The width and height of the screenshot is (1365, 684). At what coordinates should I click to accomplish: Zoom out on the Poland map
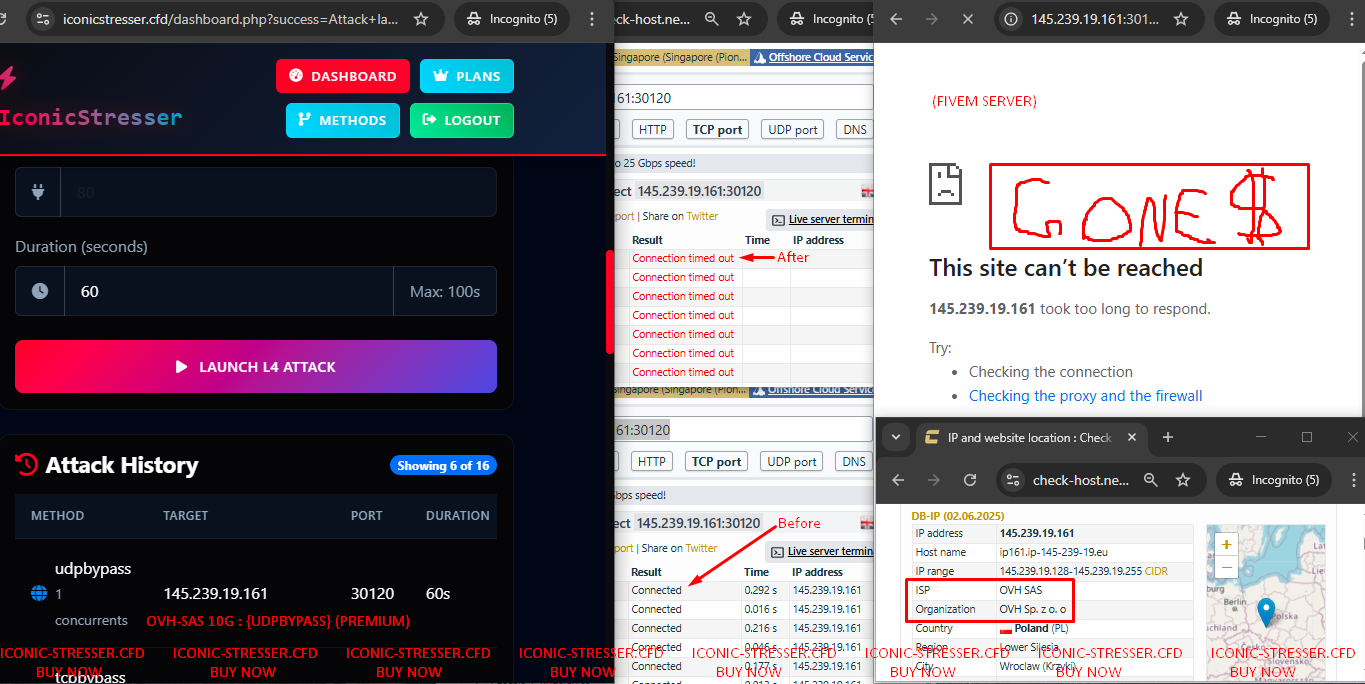[1226, 567]
